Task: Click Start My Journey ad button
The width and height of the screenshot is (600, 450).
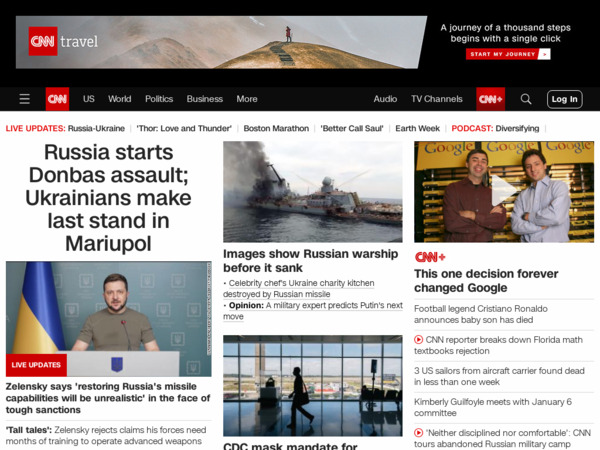Action: (x=508, y=54)
